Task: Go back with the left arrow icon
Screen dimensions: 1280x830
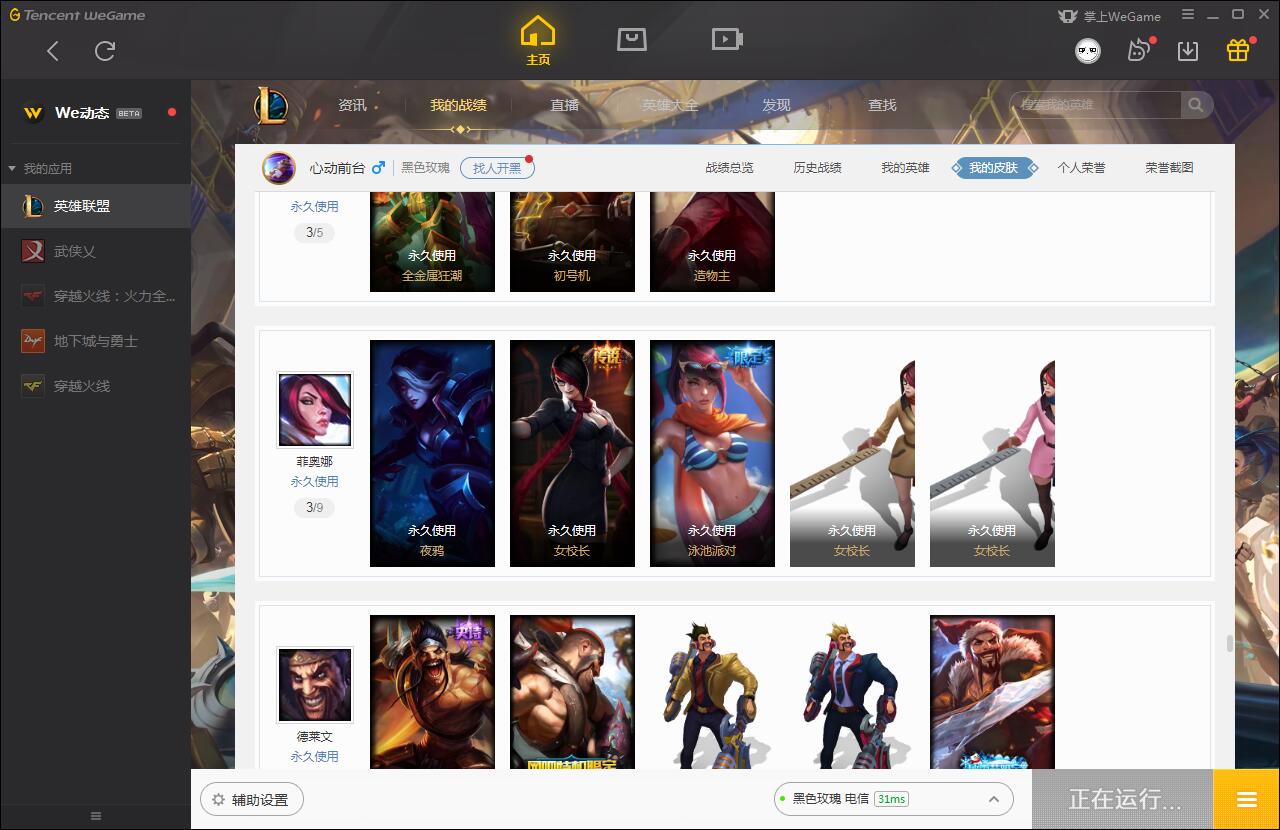Action: point(53,51)
